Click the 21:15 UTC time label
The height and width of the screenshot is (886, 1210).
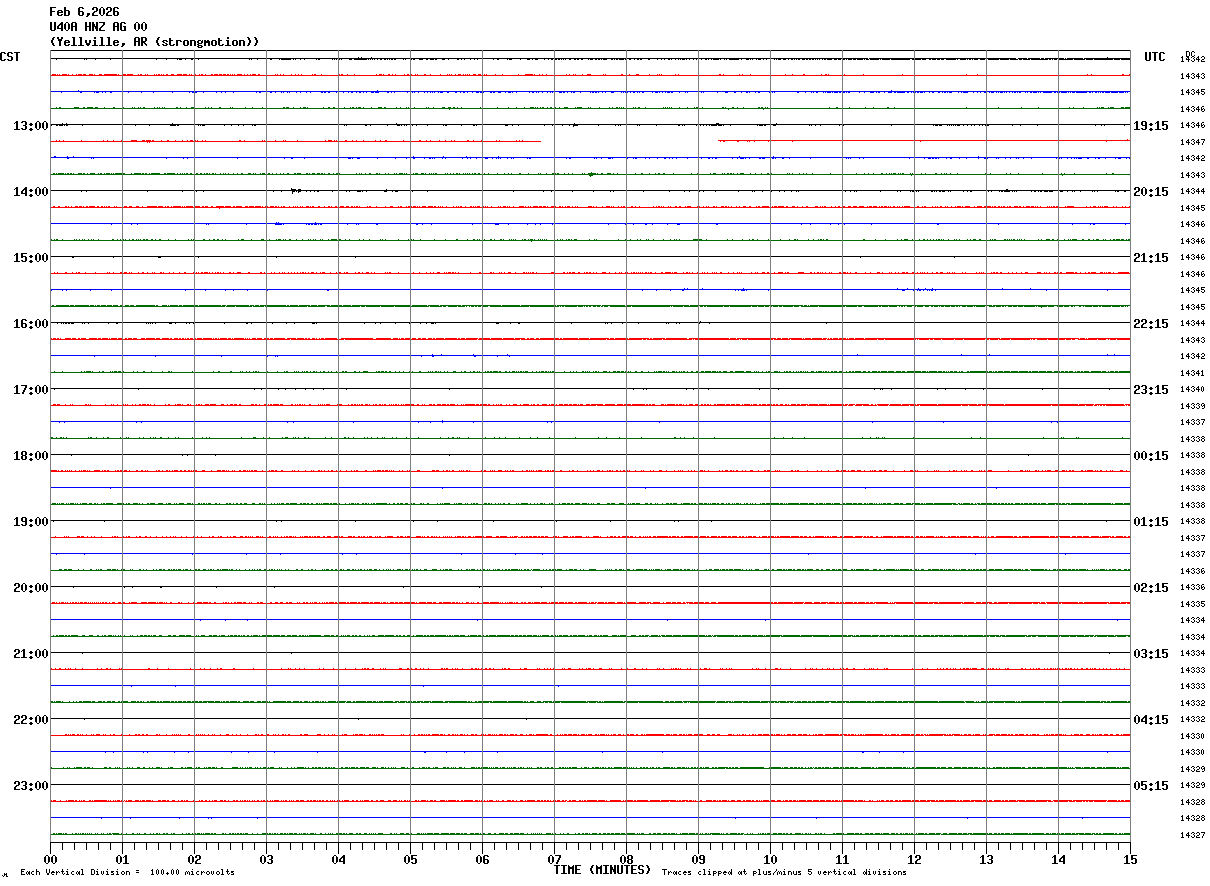coord(1150,258)
